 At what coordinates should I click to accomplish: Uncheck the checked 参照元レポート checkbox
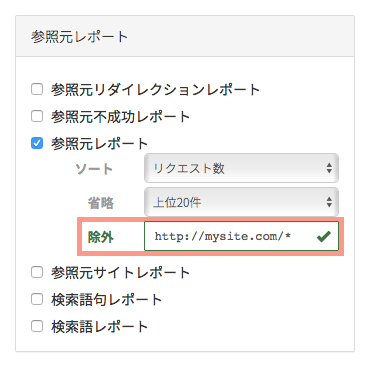[x=37, y=143]
